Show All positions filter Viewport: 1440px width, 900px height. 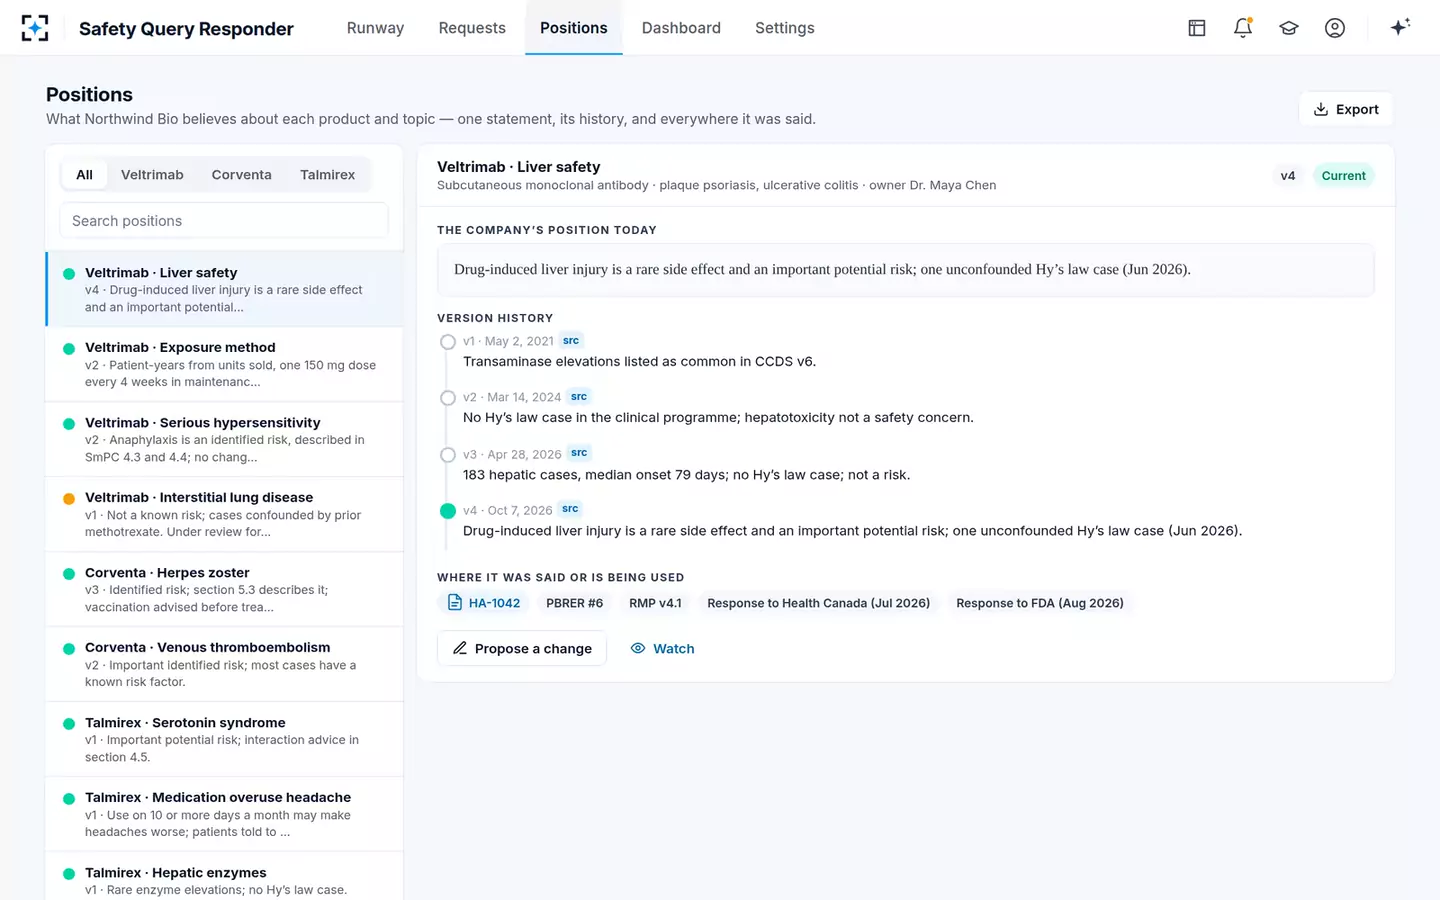pyautogui.click(x=84, y=175)
